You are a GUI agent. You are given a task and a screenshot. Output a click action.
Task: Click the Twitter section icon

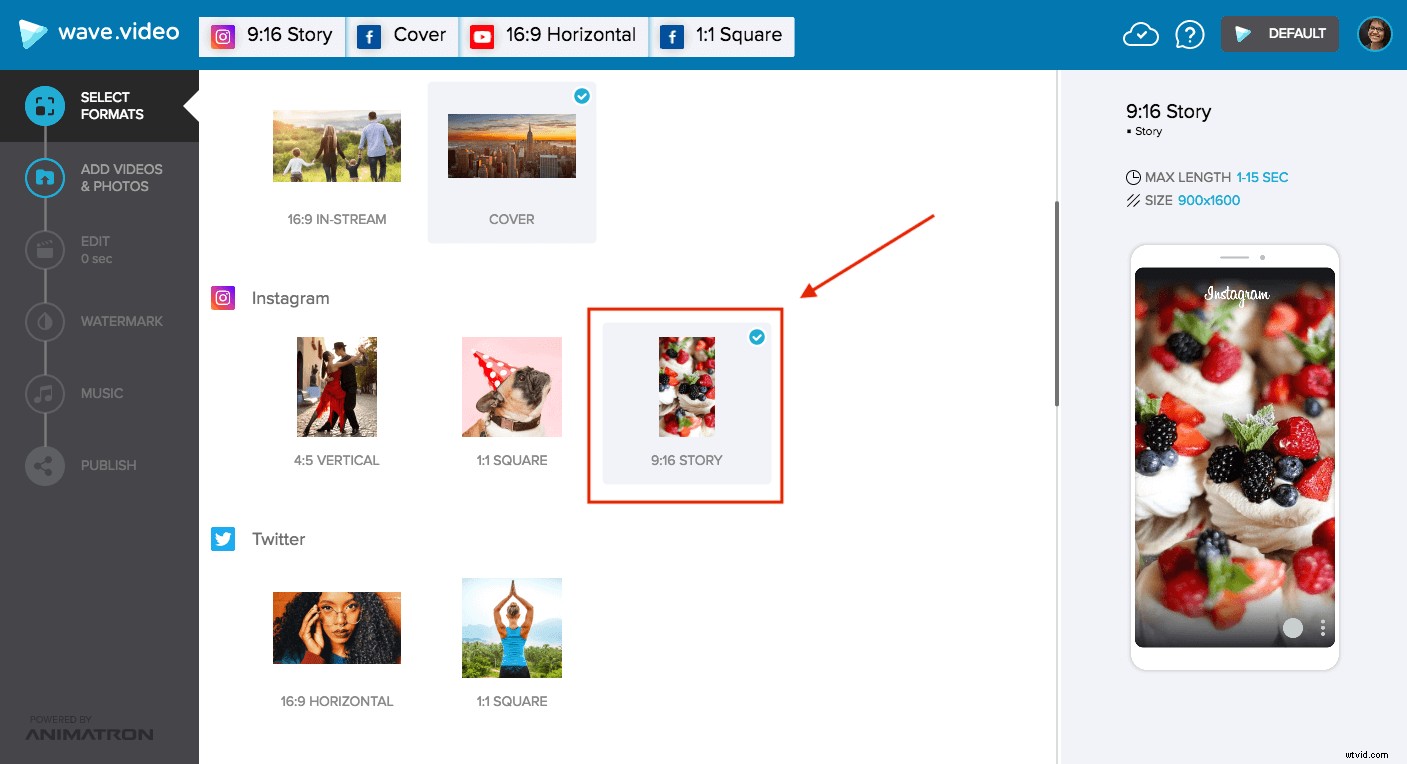click(x=223, y=539)
